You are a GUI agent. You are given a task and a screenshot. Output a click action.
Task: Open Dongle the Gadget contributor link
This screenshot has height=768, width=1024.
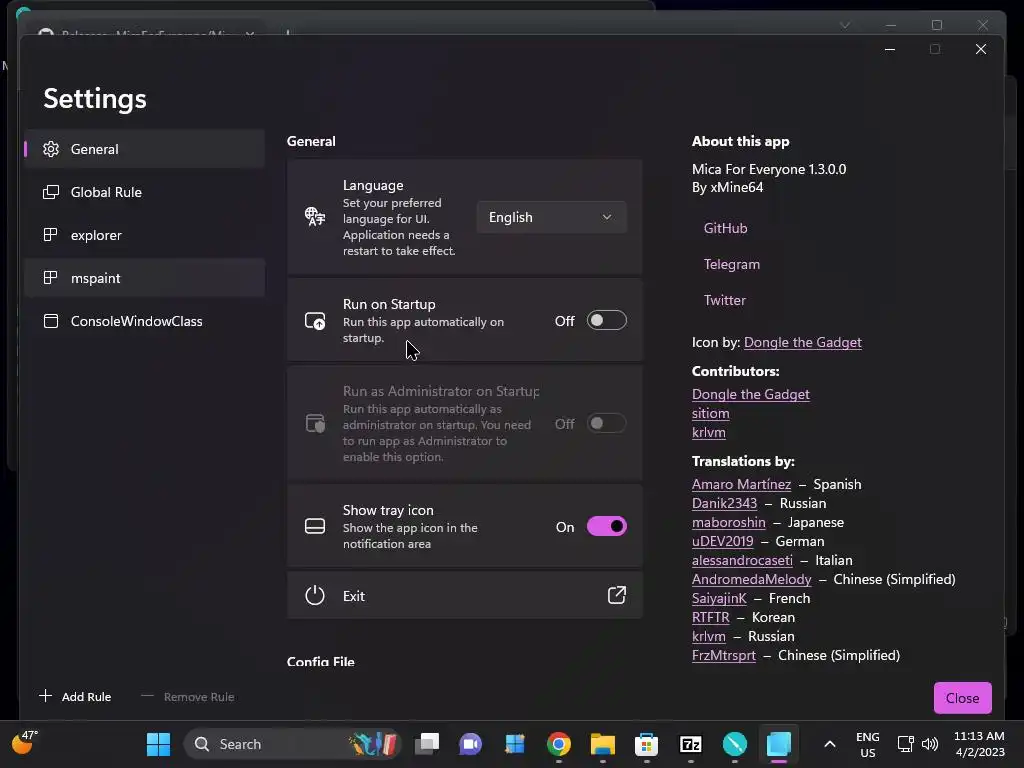tap(750, 394)
